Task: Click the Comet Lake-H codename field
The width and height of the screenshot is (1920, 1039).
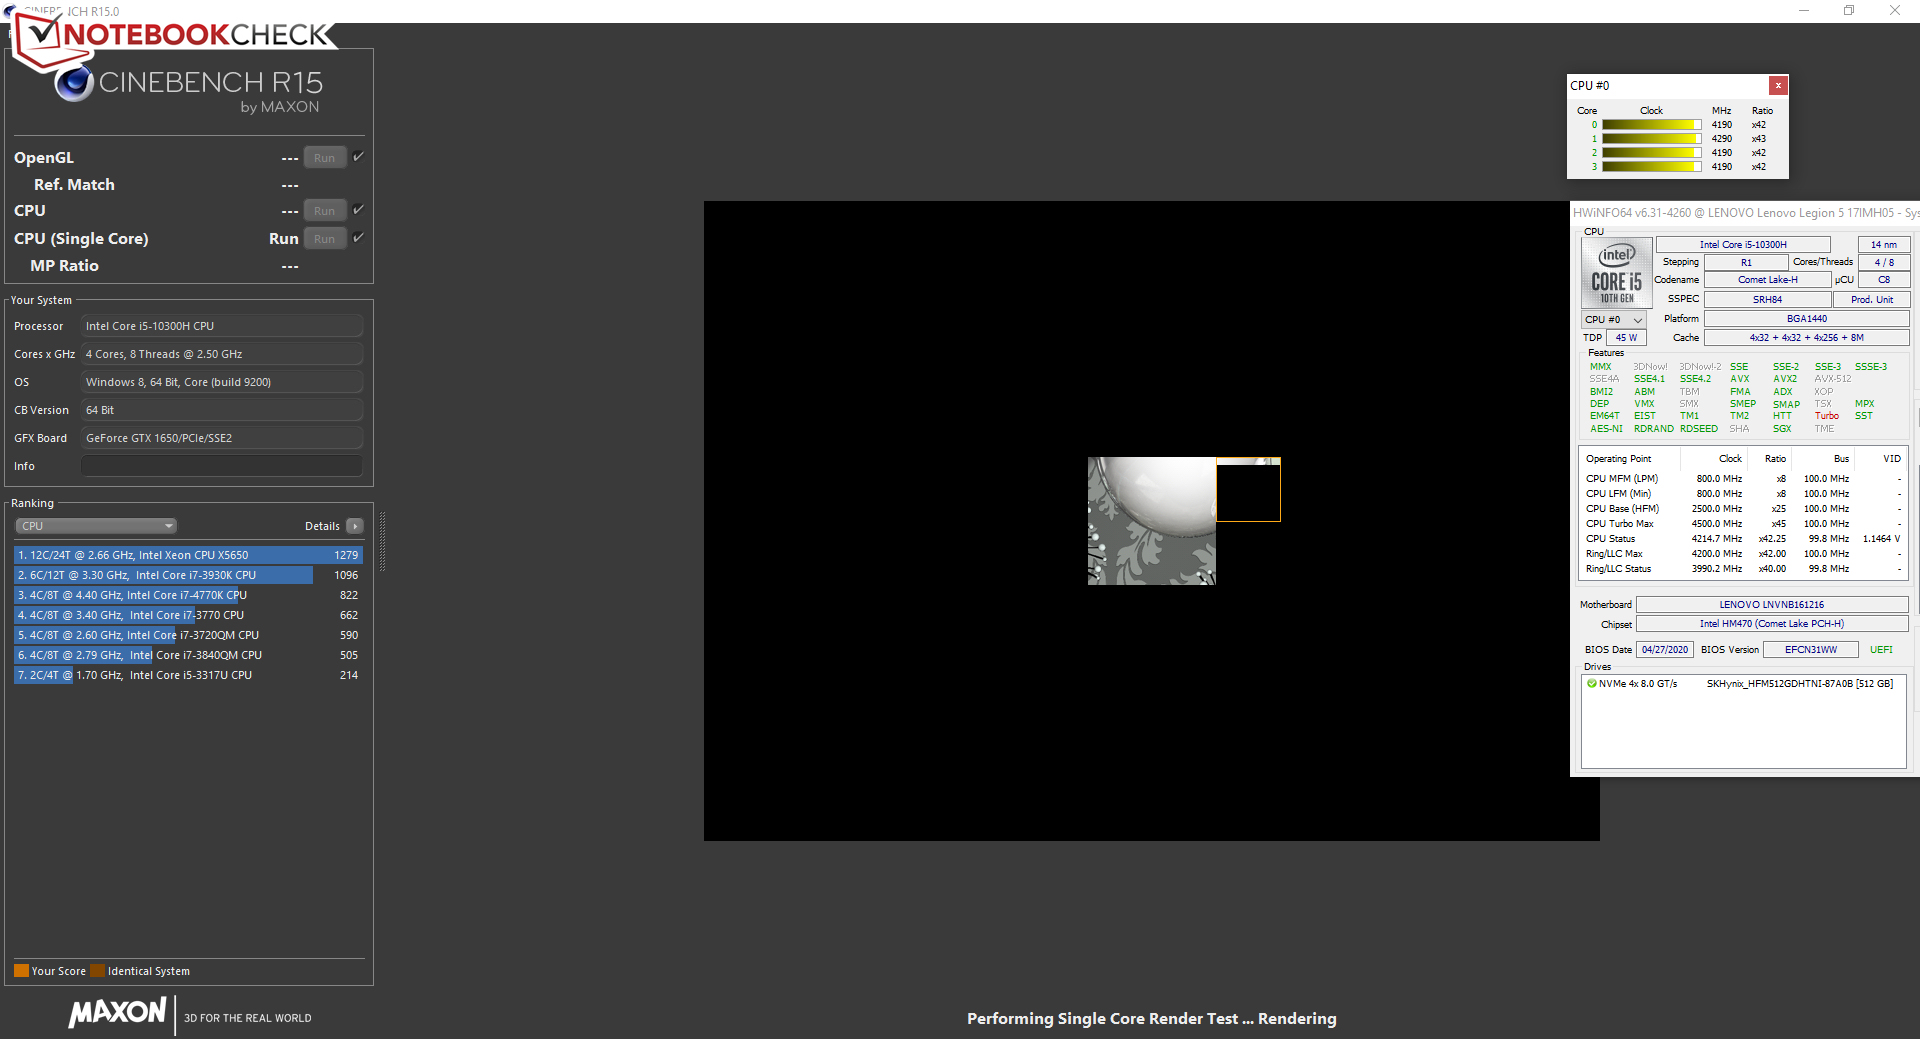Action: (x=1767, y=280)
